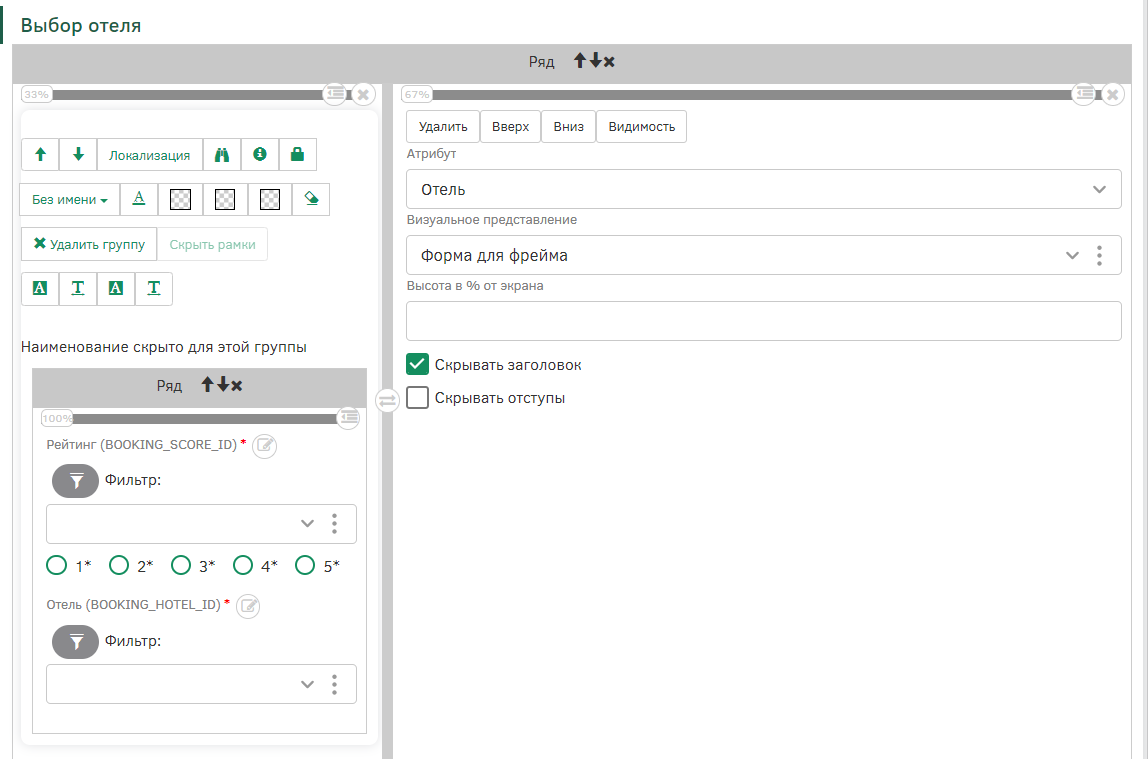Move group up with green up arrow
Viewport: 1148px width, 759px height.
tap(40, 154)
